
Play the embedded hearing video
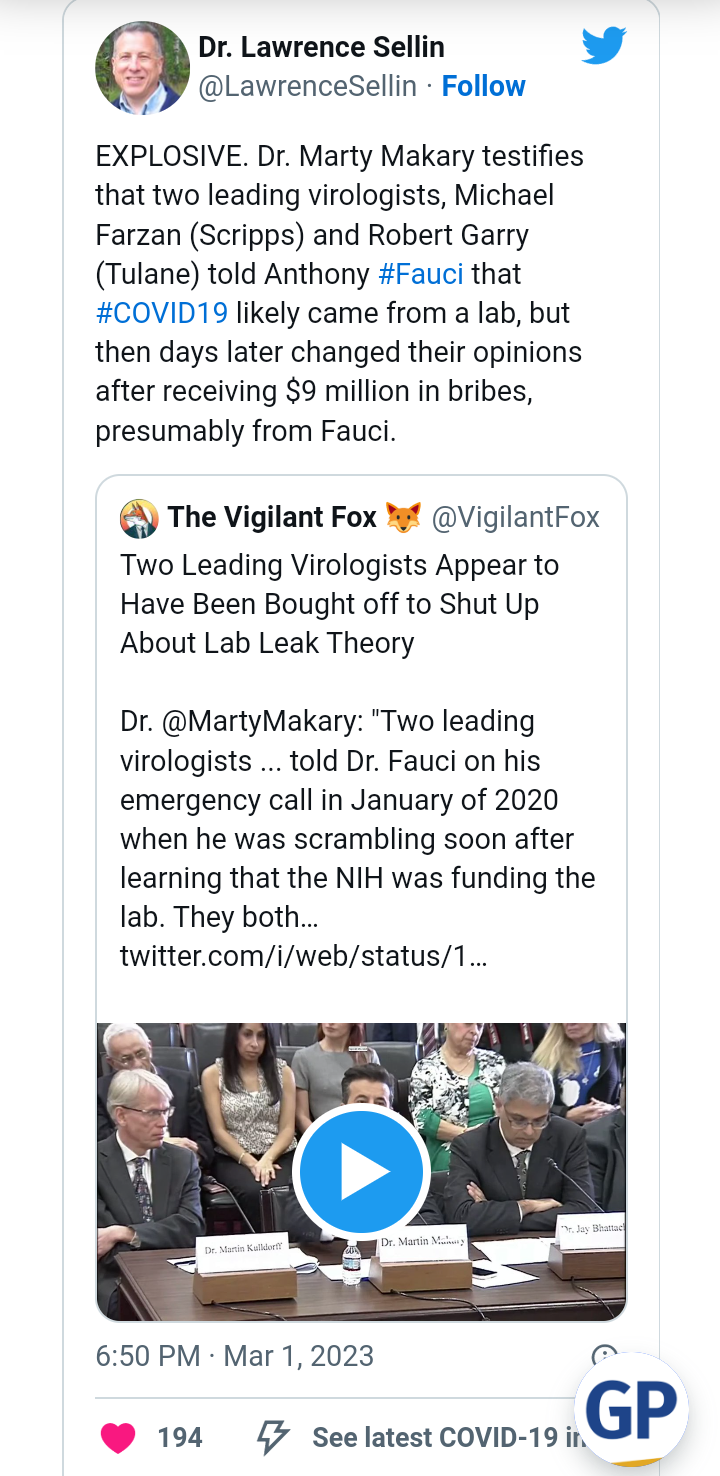[361, 1171]
